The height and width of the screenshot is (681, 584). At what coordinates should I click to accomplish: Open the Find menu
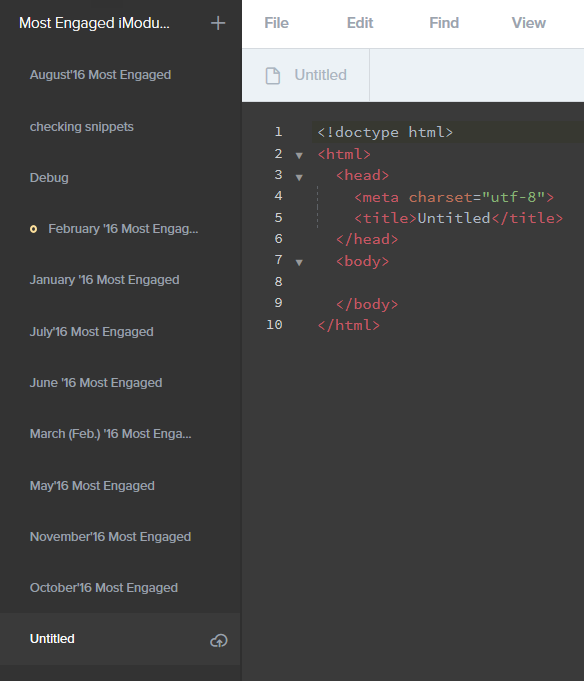coord(444,23)
